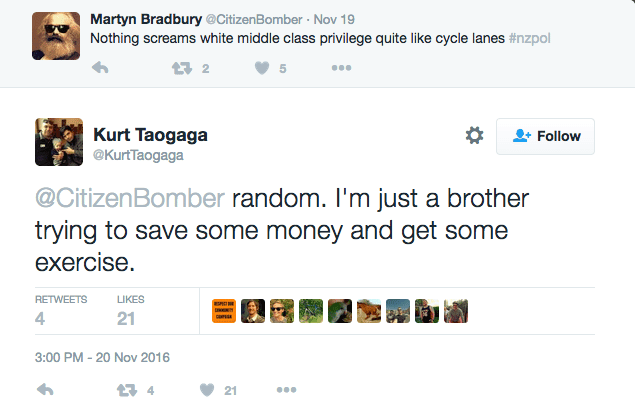Viewport: 635px width, 420px height.
Task: Open more options on Kurt Taogaga's tweet
Action: coord(286,390)
